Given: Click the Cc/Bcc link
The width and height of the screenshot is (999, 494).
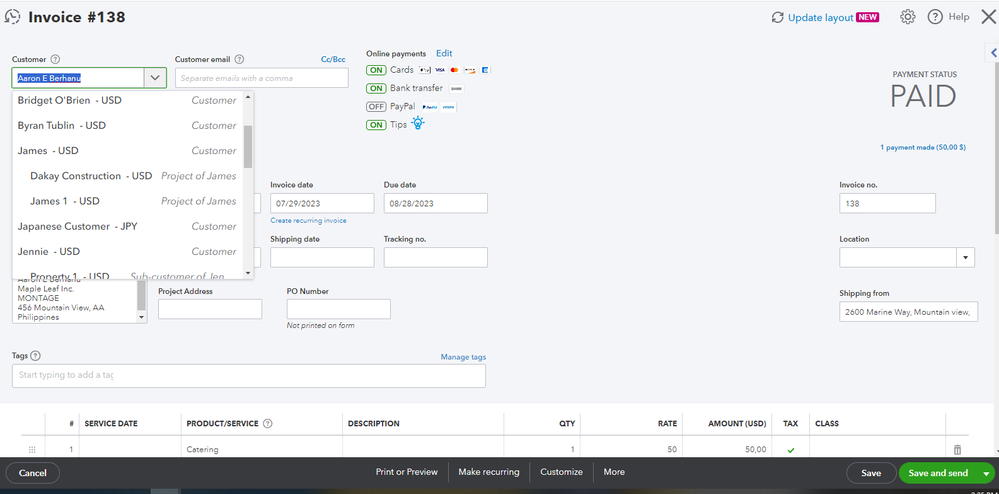Looking at the screenshot, I should tap(333, 59).
